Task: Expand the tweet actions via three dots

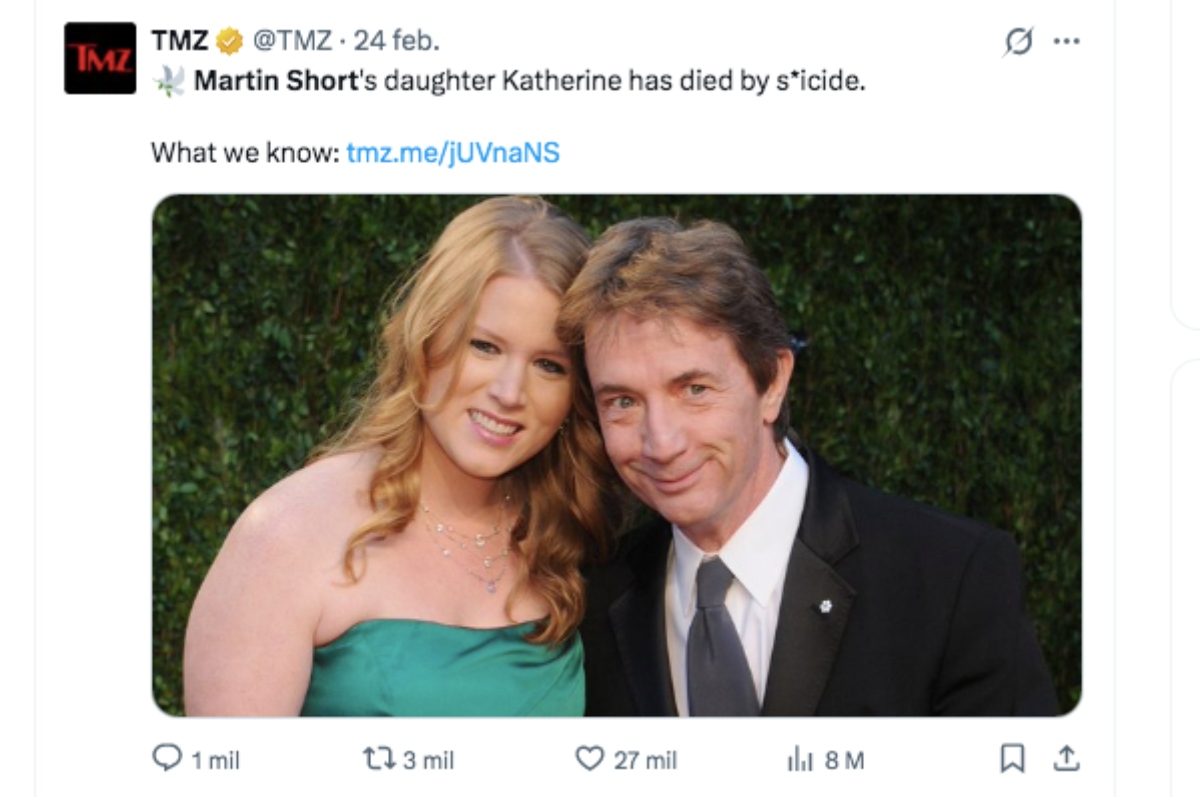Action: (x=1066, y=40)
